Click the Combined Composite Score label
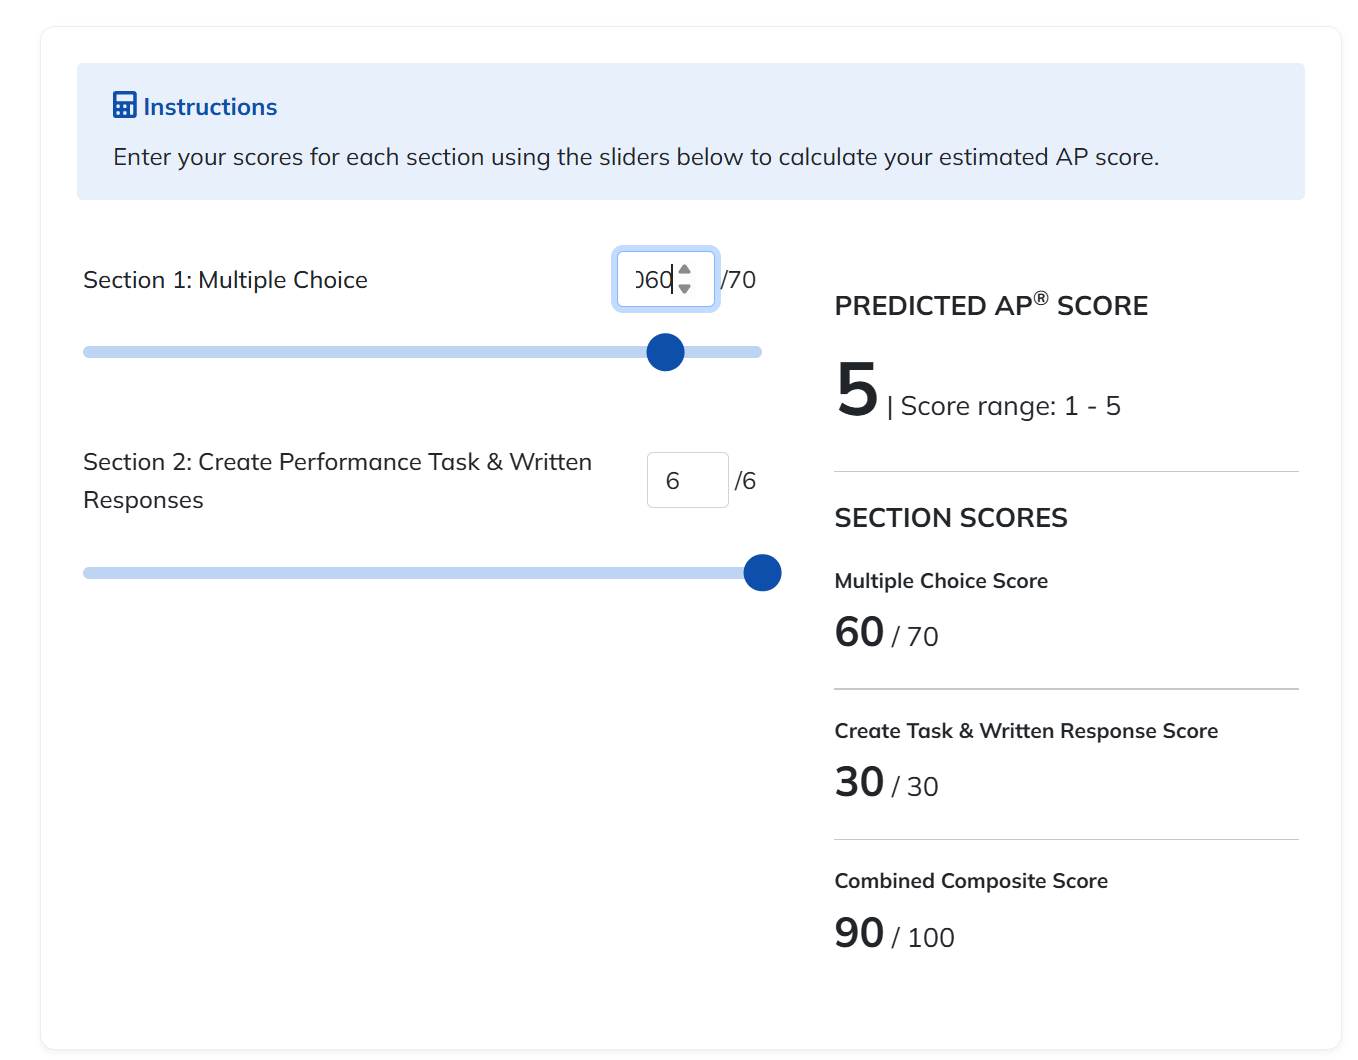This screenshot has height=1060, width=1358. 971,881
